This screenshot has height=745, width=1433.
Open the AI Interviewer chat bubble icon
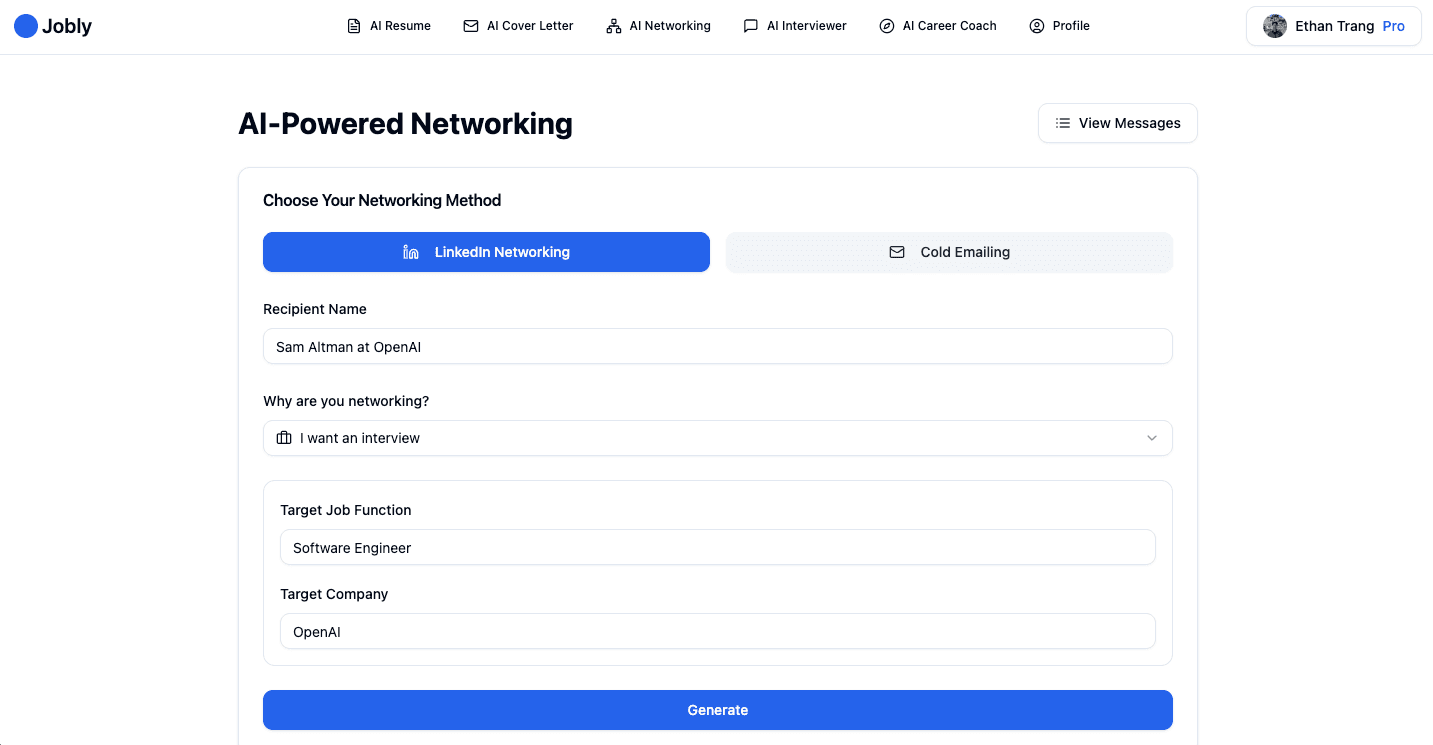coord(751,25)
